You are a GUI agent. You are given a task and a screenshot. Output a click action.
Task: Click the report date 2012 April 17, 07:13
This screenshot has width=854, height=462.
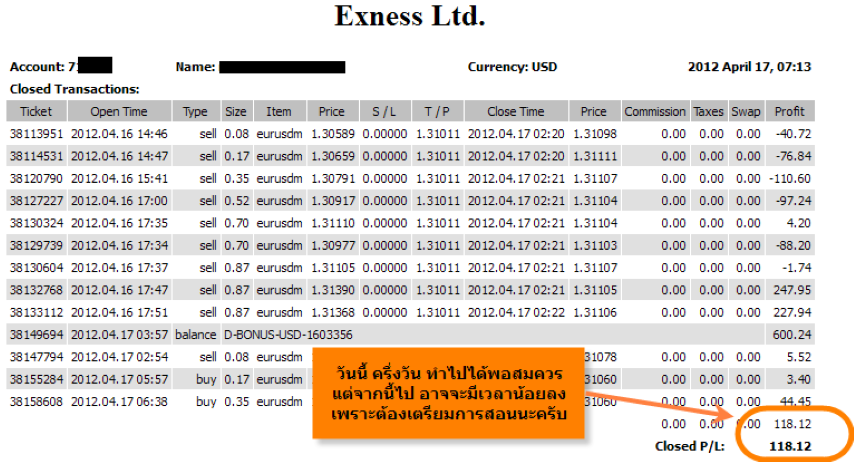coord(749,67)
